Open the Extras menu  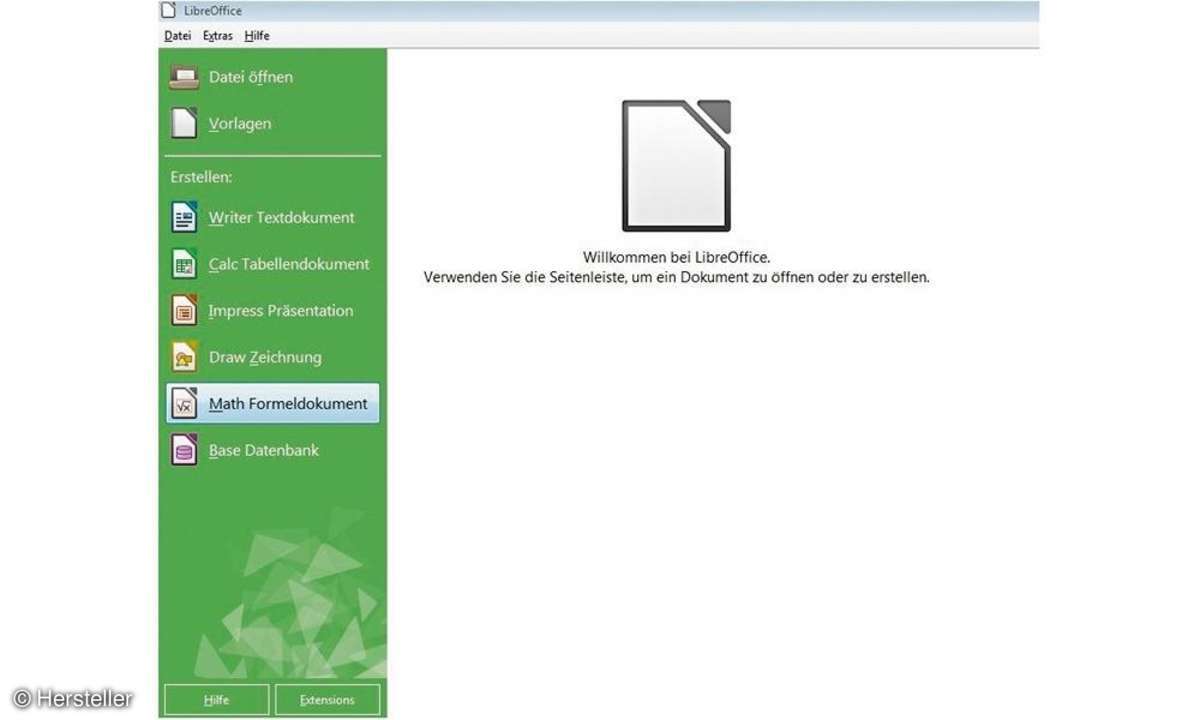coord(217,36)
